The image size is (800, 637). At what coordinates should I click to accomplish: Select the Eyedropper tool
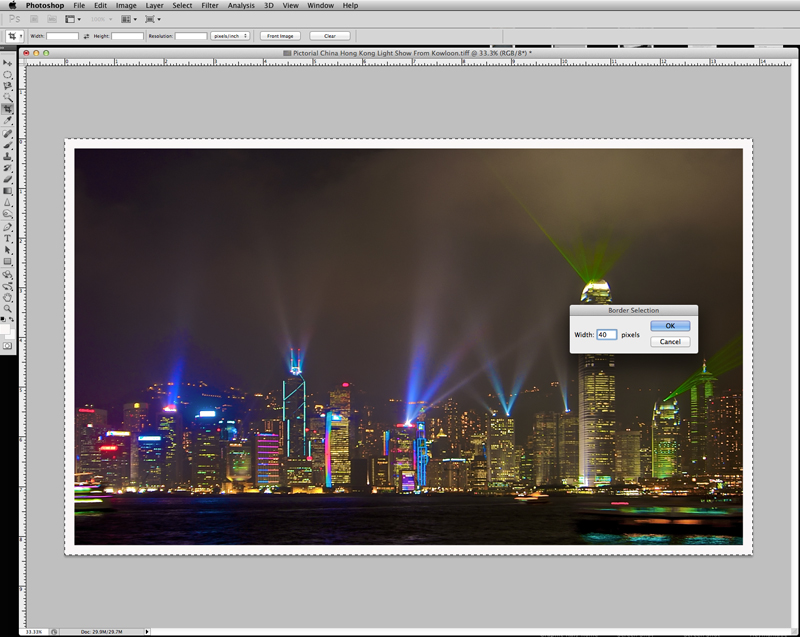pyautogui.click(x=8, y=120)
